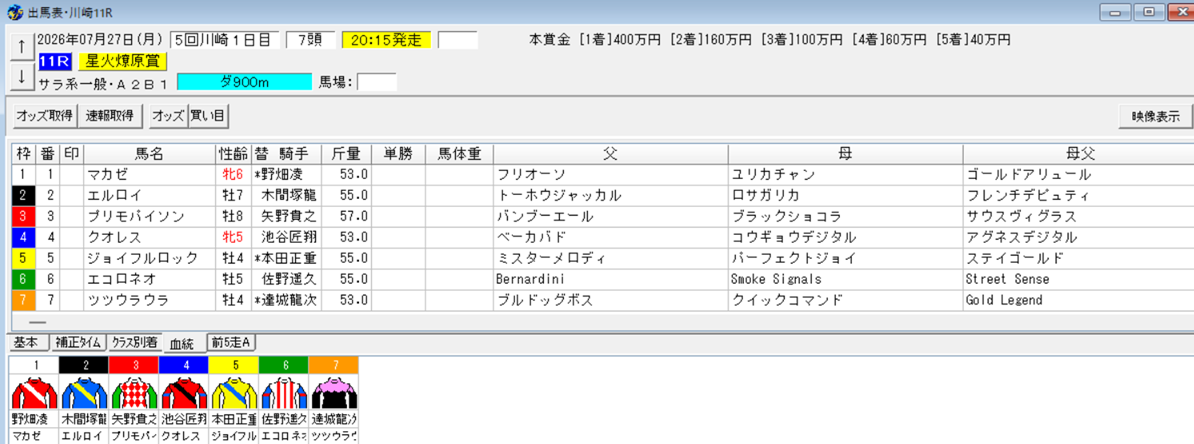
Task: Click broodmare sire Street Sense cell
Action: pos(1077,279)
